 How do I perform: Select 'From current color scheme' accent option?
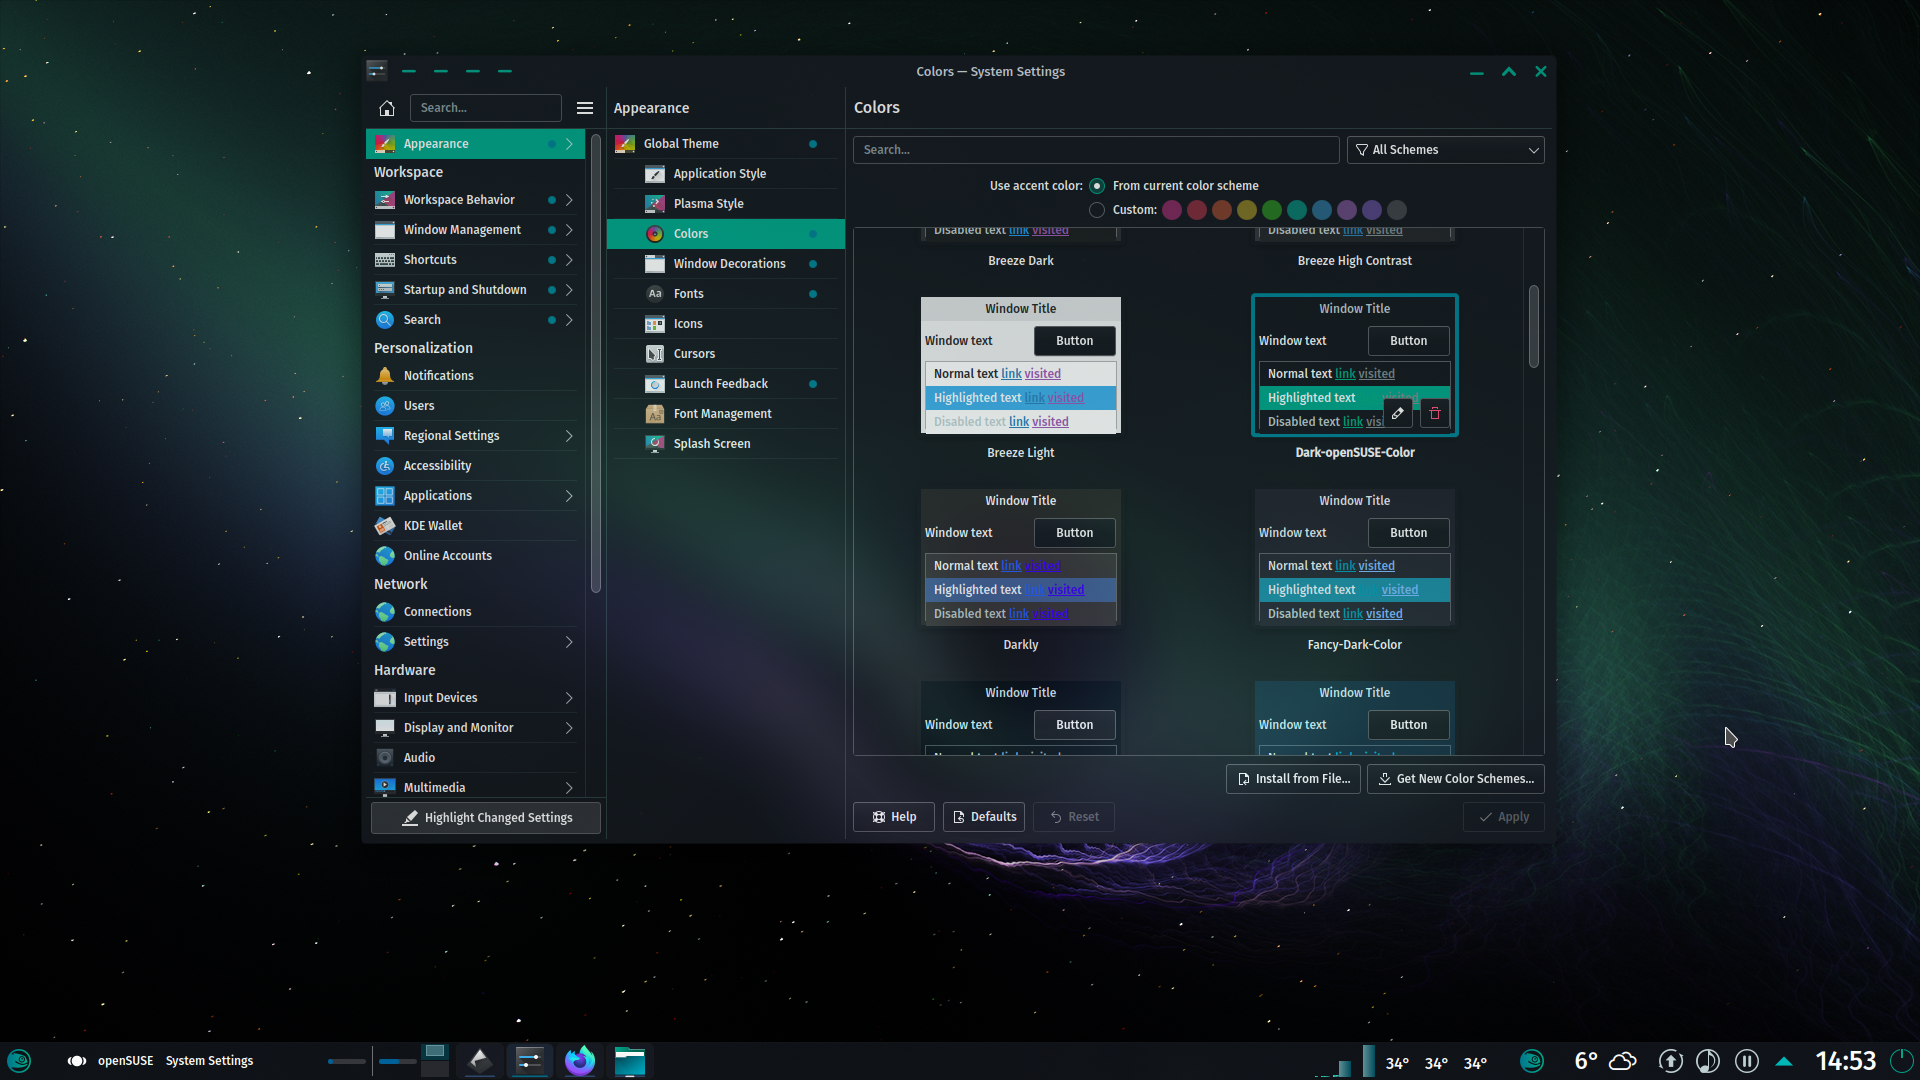(x=1097, y=186)
